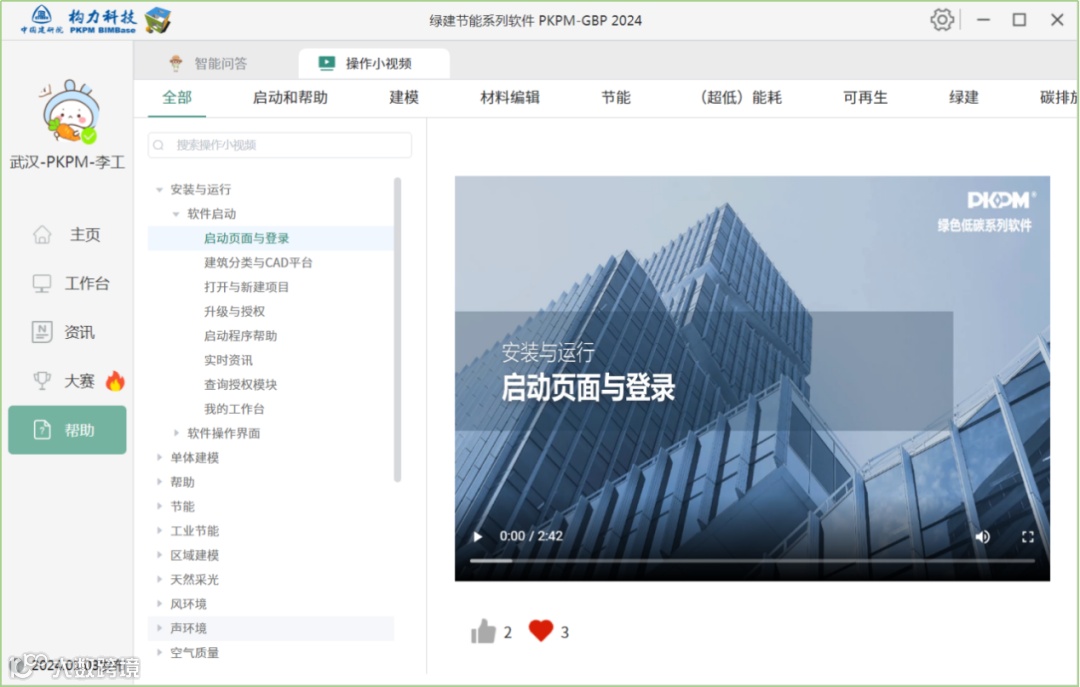Viewport: 1080px width, 687px height.
Task: Click the 操作小视频 video icon
Action: click(326, 63)
